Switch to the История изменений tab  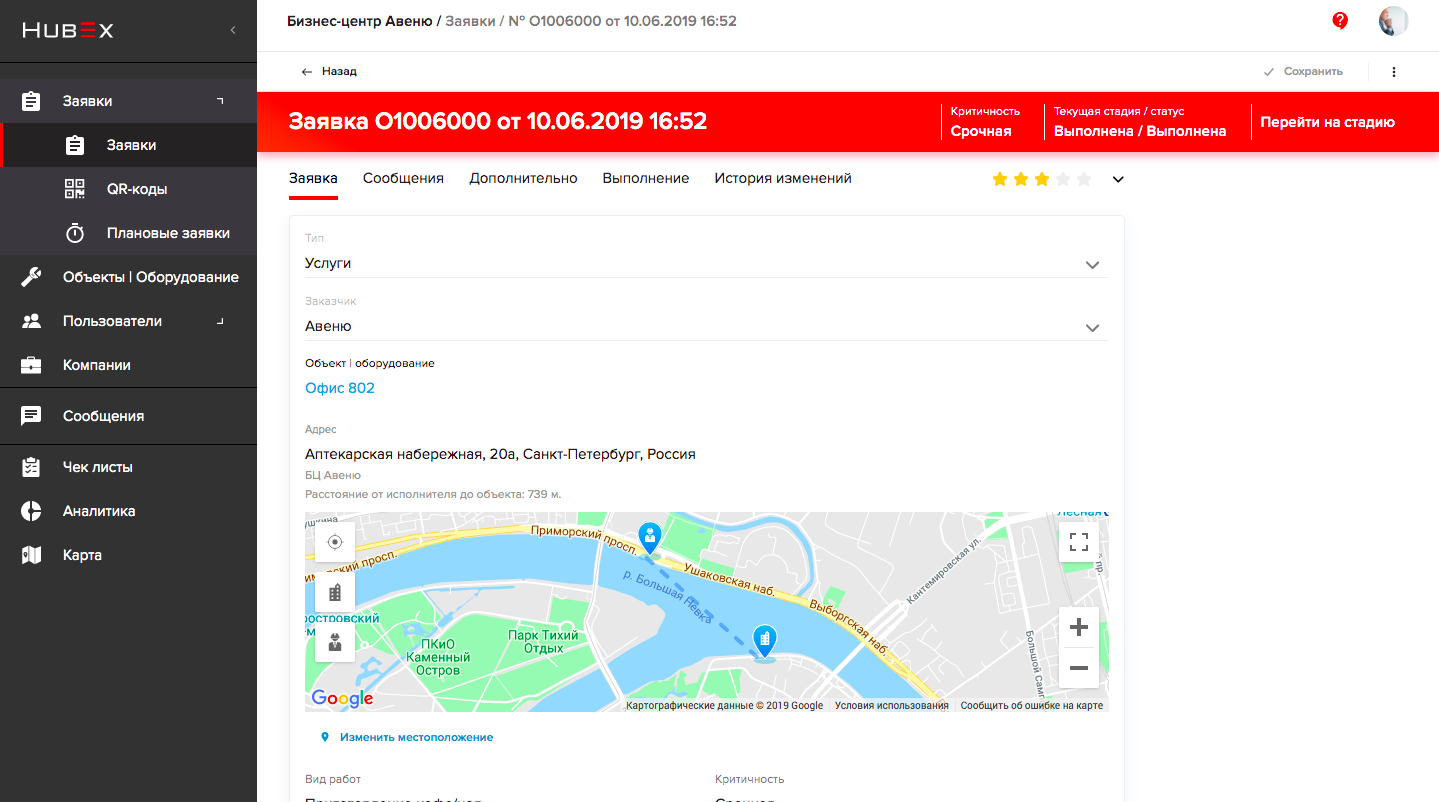[x=783, y=178]
